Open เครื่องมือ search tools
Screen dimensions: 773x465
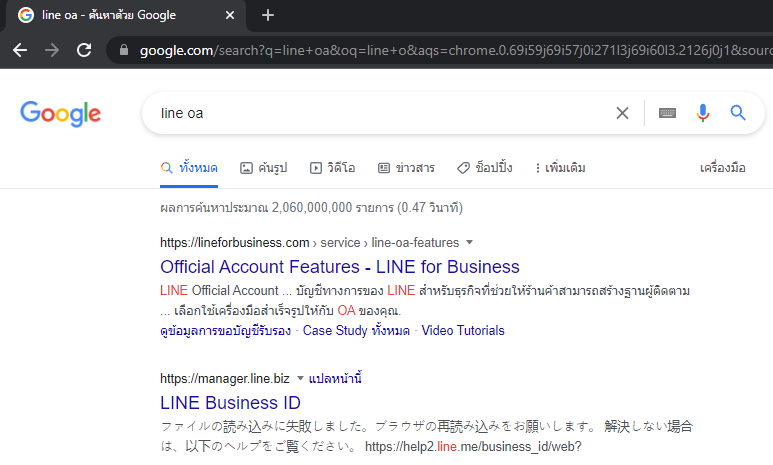tap(722, 168)
